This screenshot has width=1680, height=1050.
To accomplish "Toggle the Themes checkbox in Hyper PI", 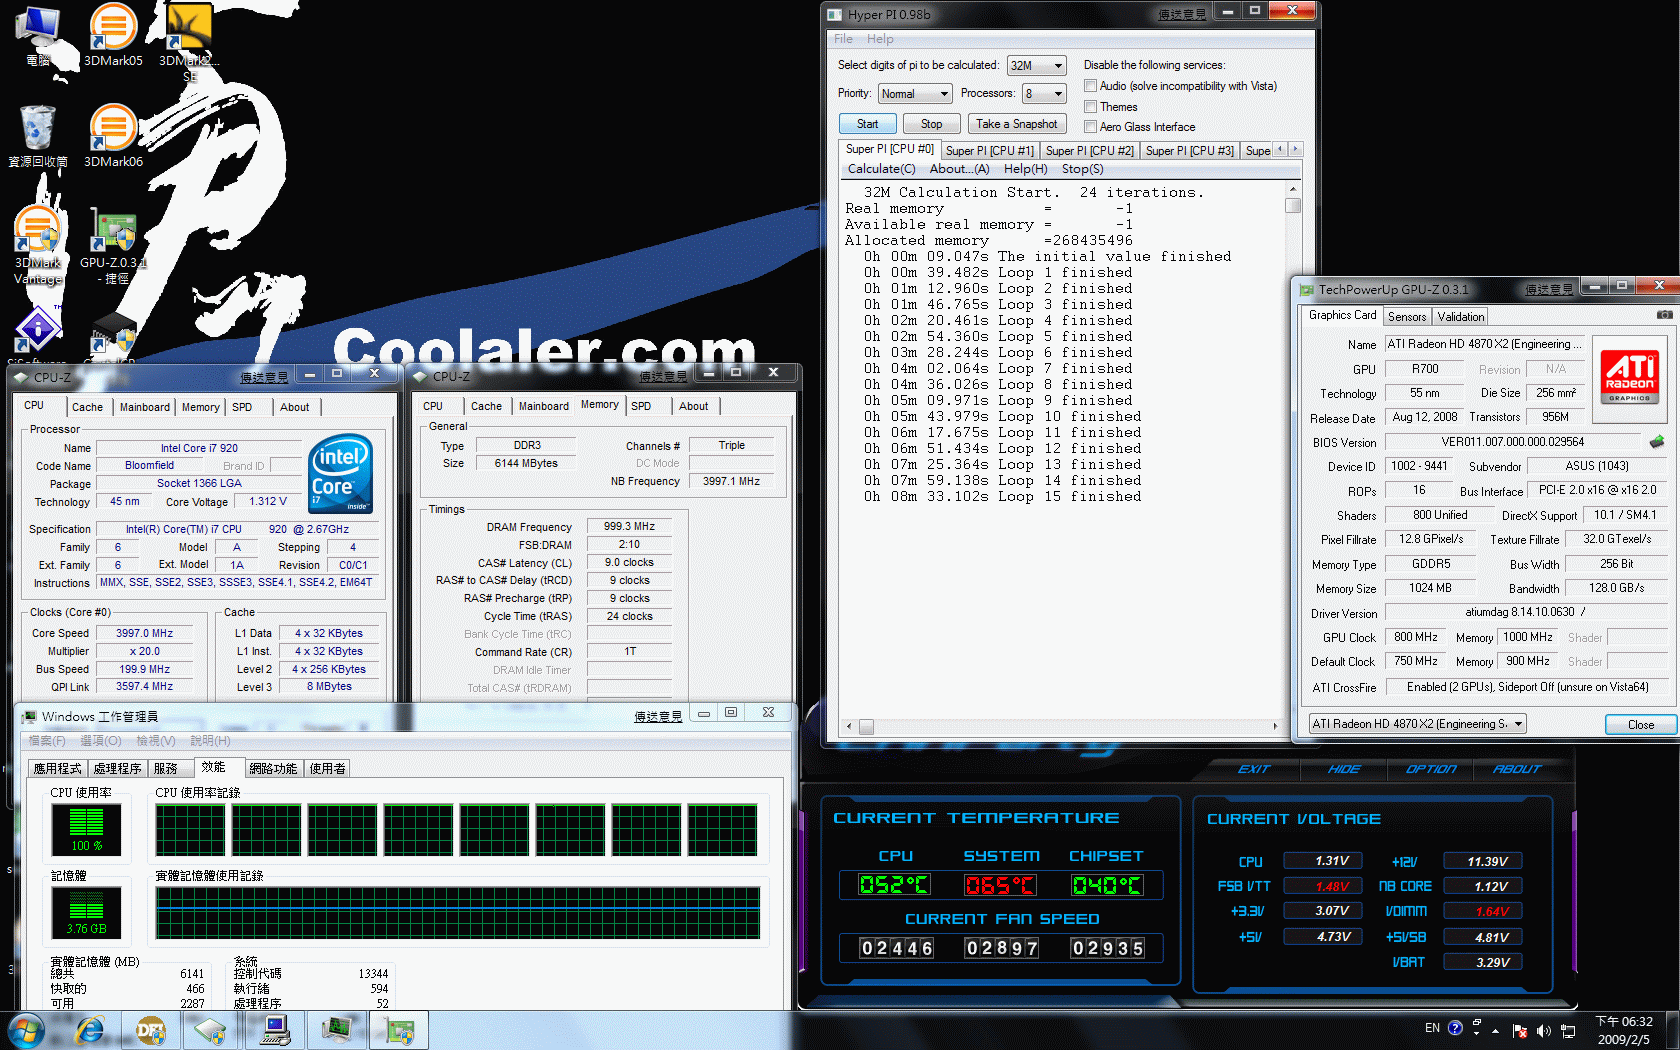I will point(1091,107).
